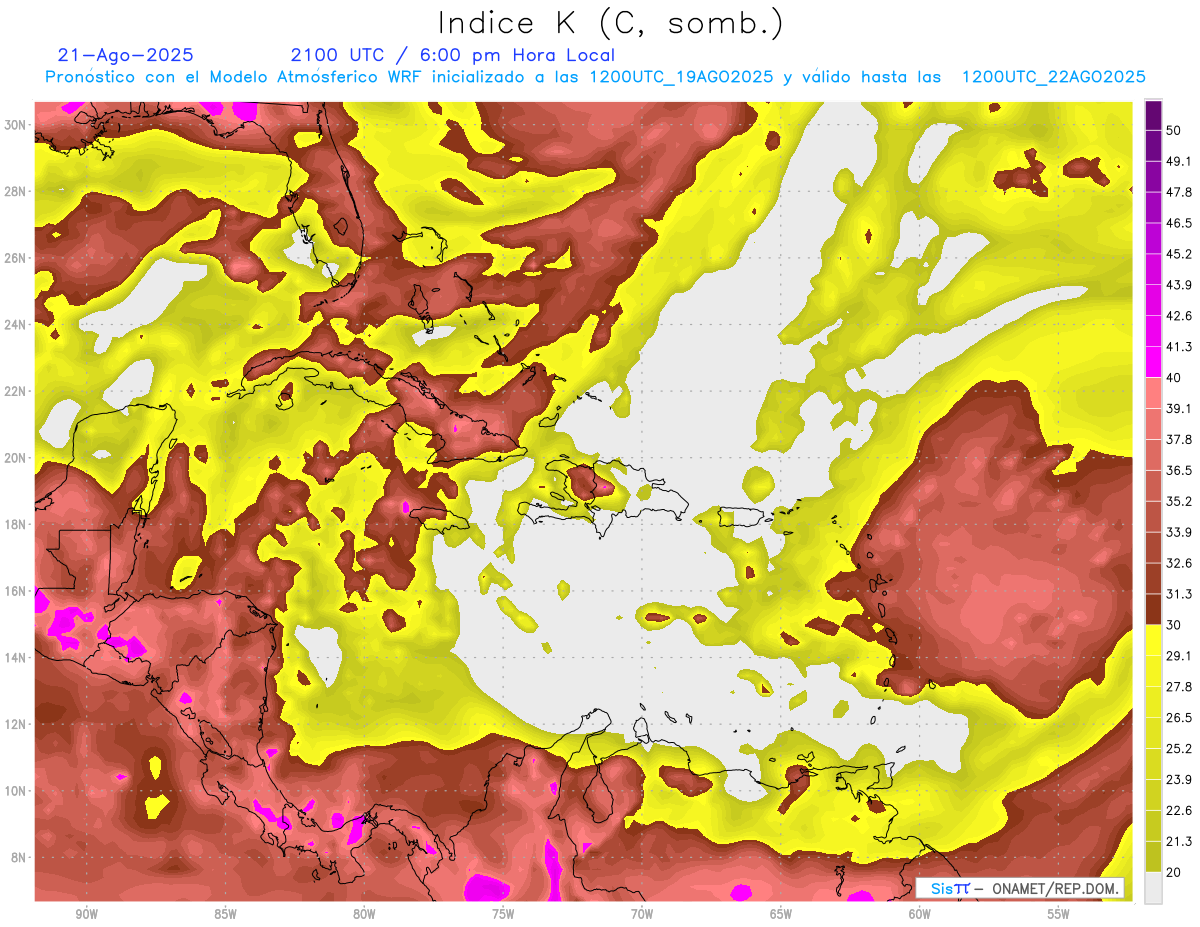Click the '16N' latitude axis label
Screen dimensions: 1200x927
pos(16,591)
